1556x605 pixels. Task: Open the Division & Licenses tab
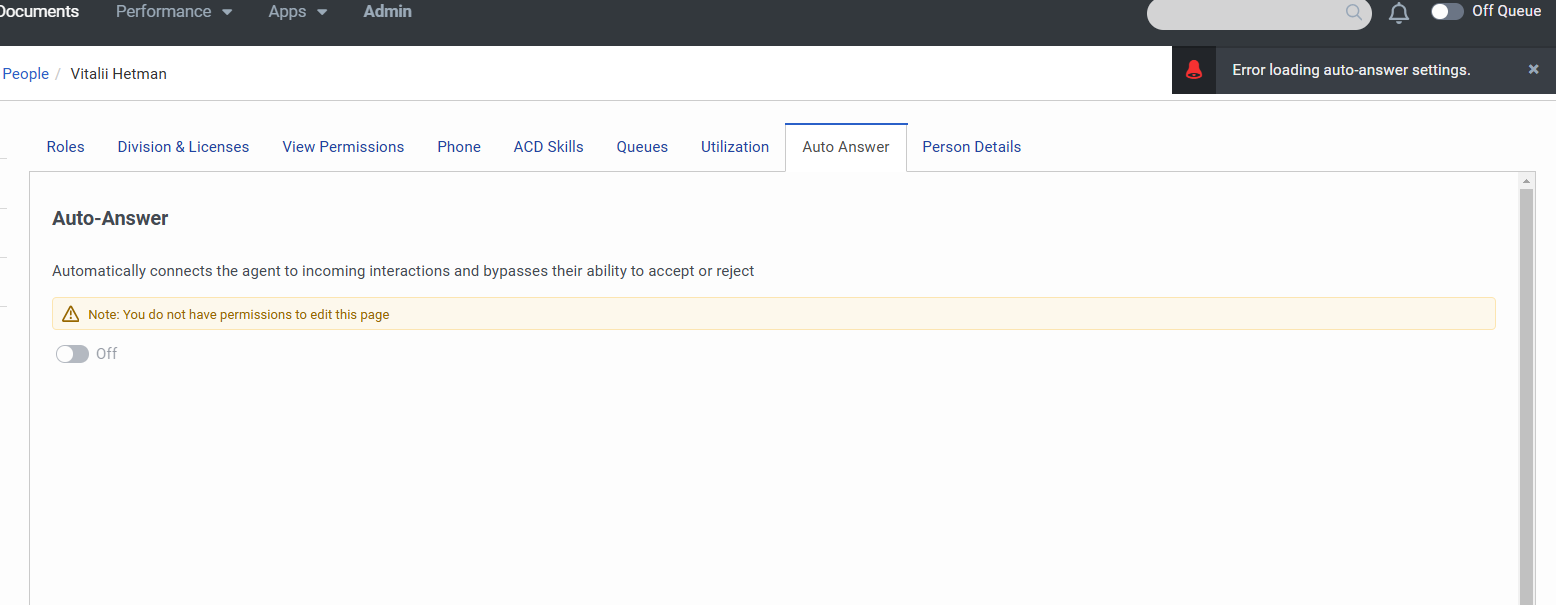tap(183, 147)
